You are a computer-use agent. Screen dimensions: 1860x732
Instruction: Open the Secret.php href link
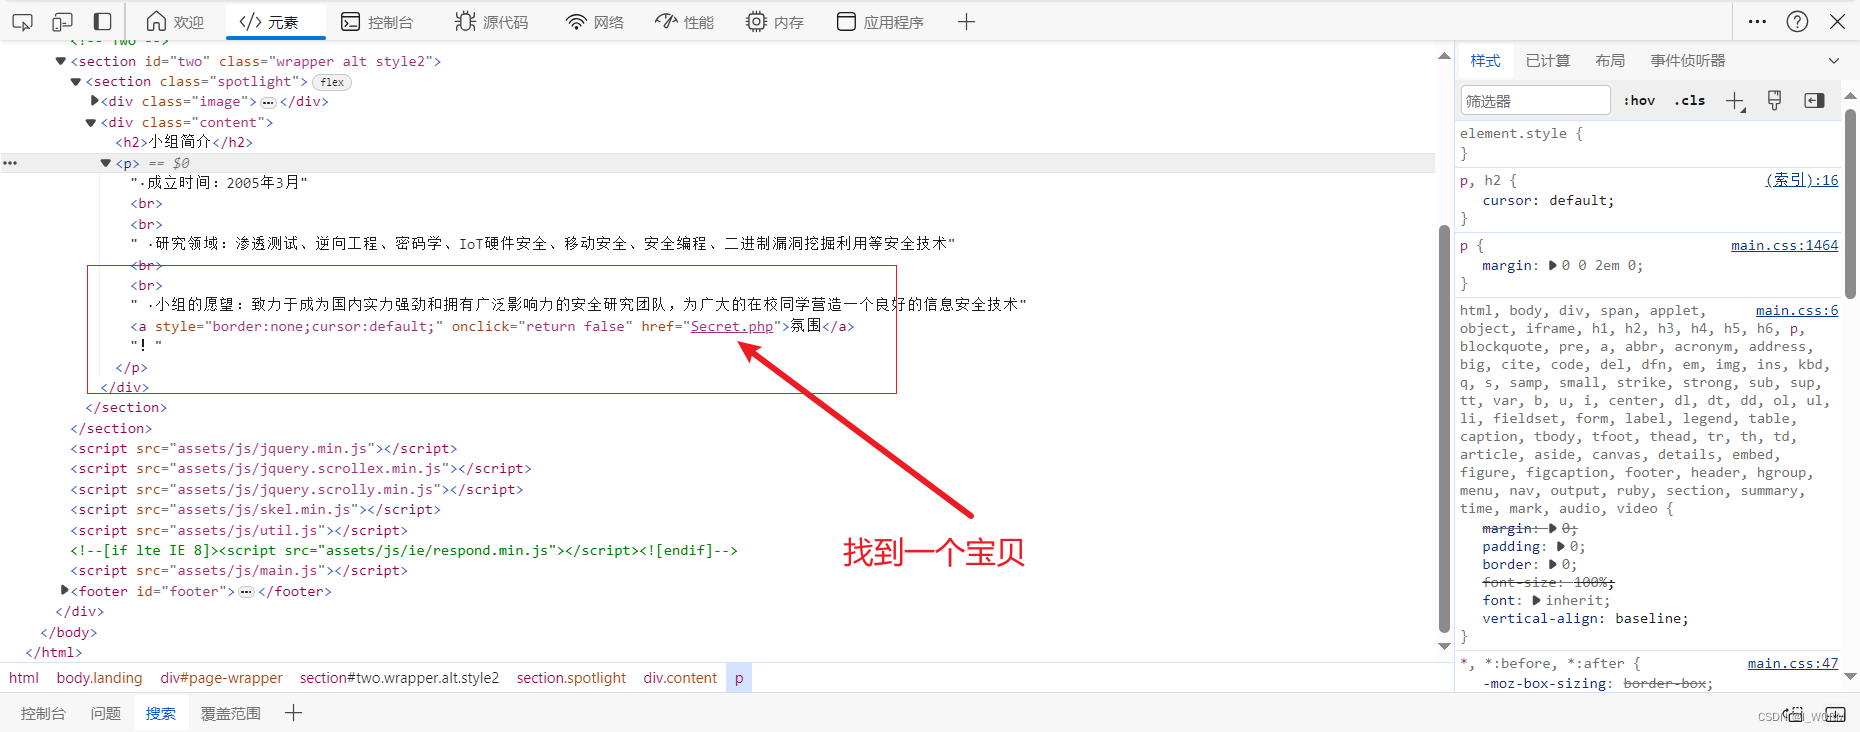click(732, 326)
